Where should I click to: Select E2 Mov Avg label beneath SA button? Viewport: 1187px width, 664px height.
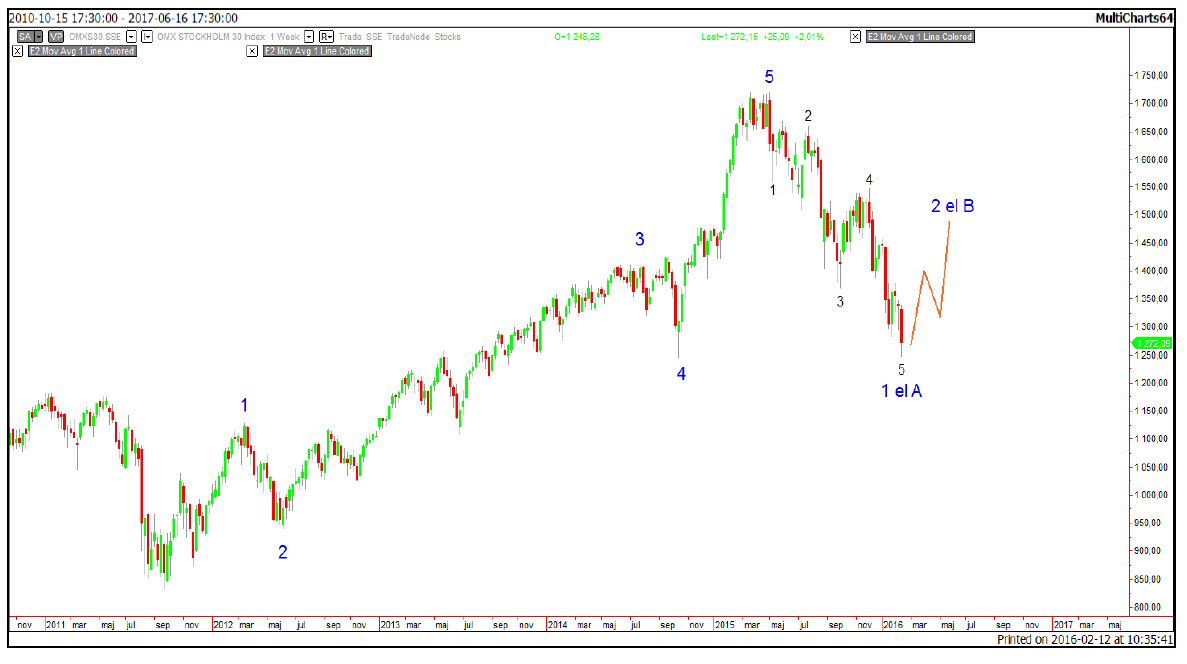(83, 51)
